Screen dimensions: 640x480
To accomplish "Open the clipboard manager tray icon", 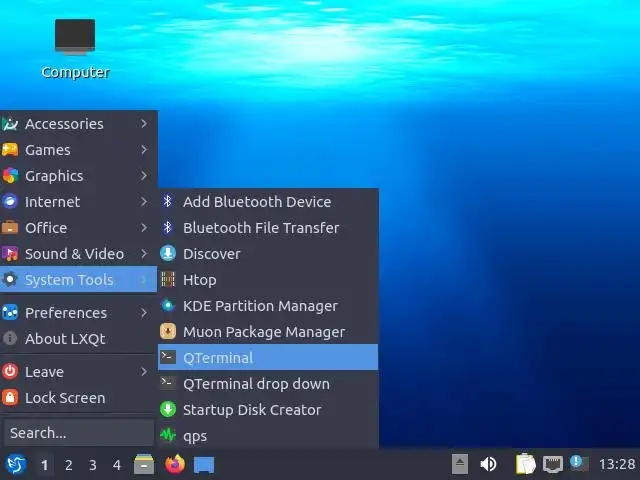I will click(526, 464).
